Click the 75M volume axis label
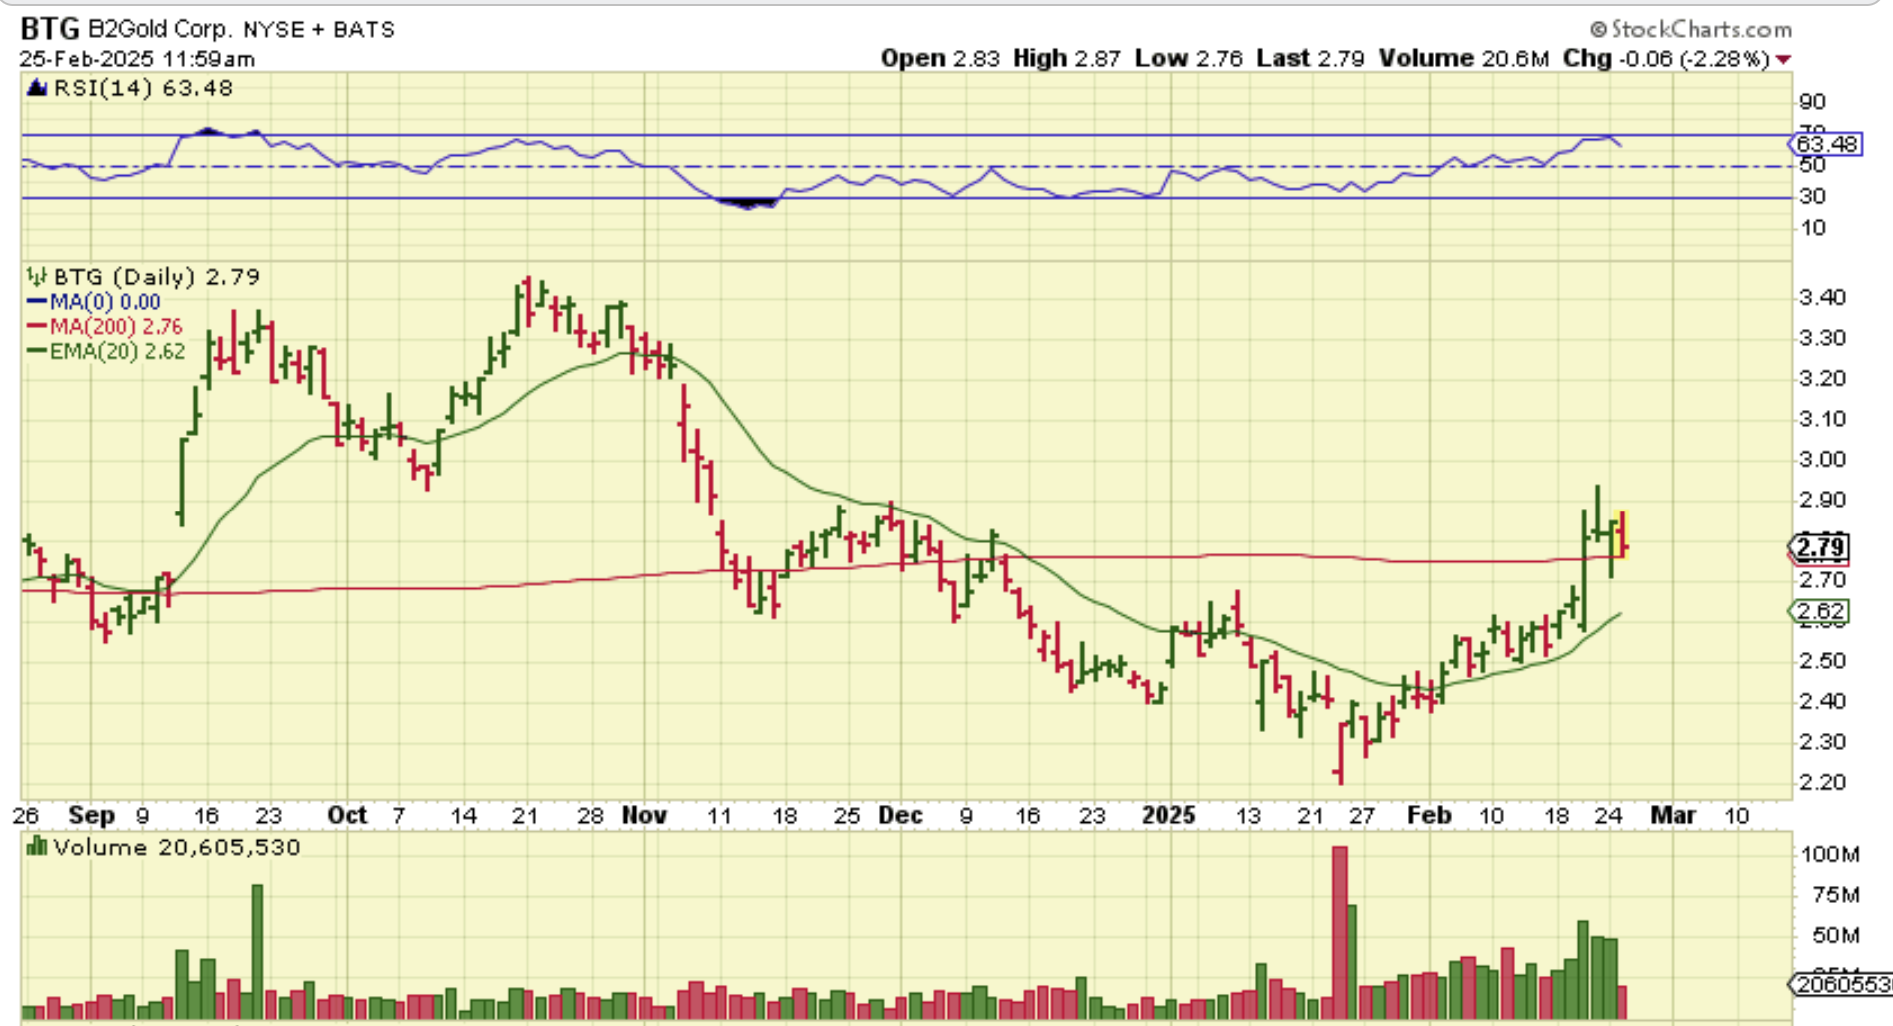 click(x=1836, y=895)
